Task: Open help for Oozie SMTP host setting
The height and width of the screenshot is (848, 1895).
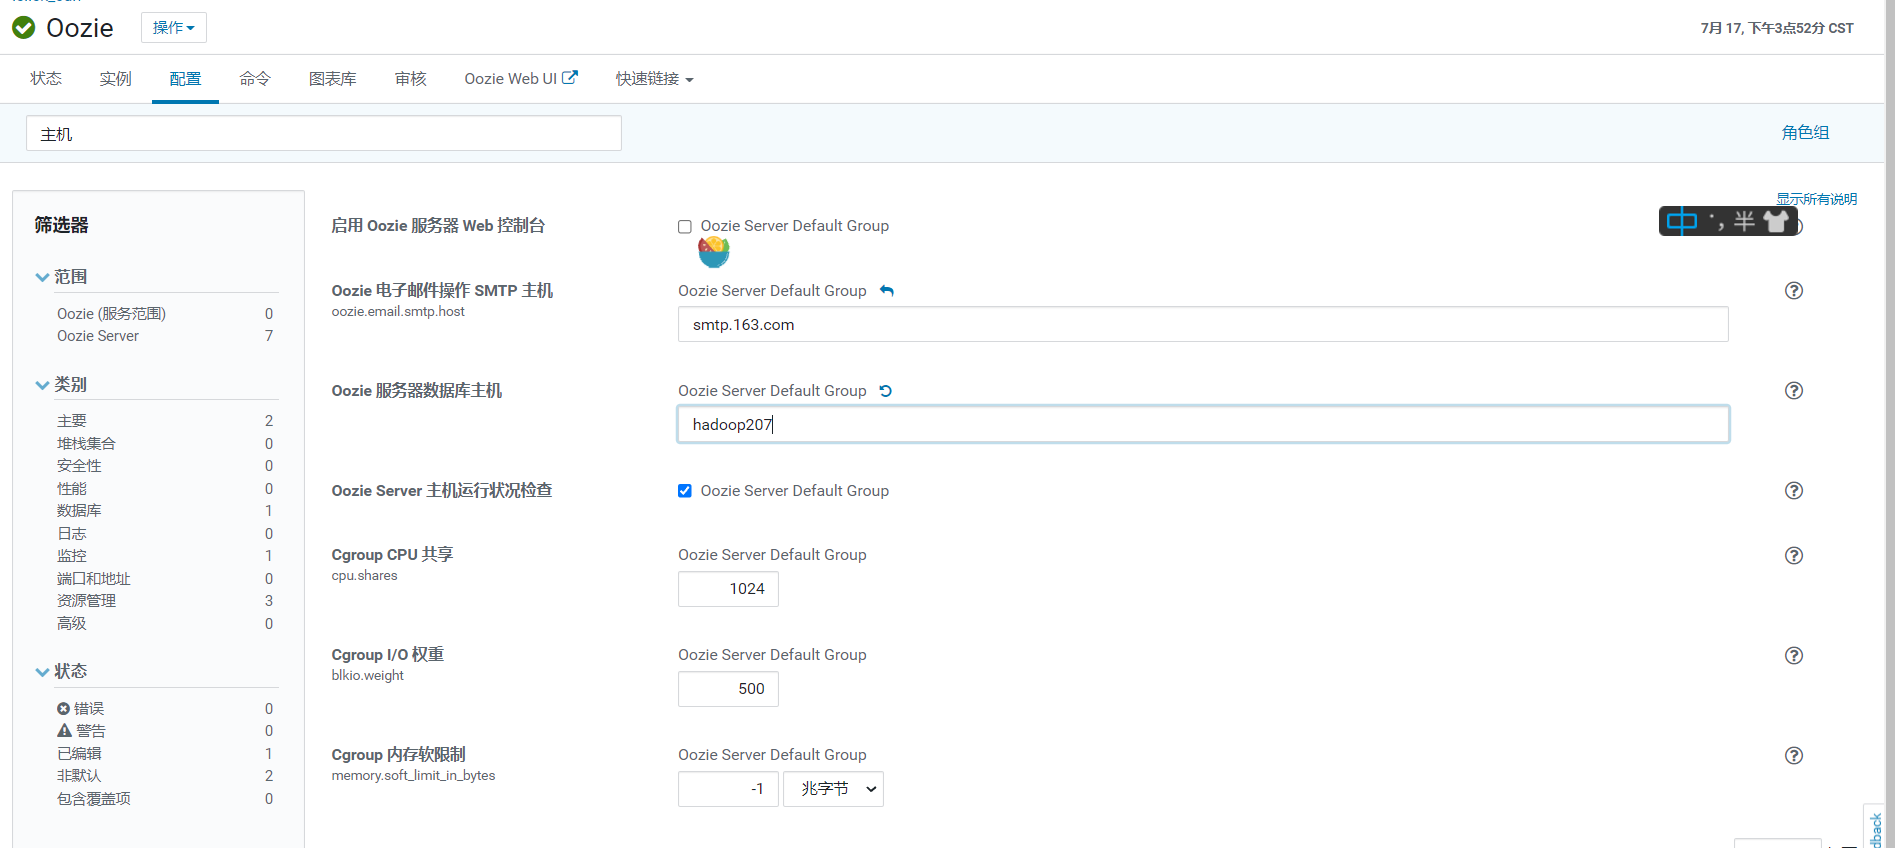Action: 1794,291
